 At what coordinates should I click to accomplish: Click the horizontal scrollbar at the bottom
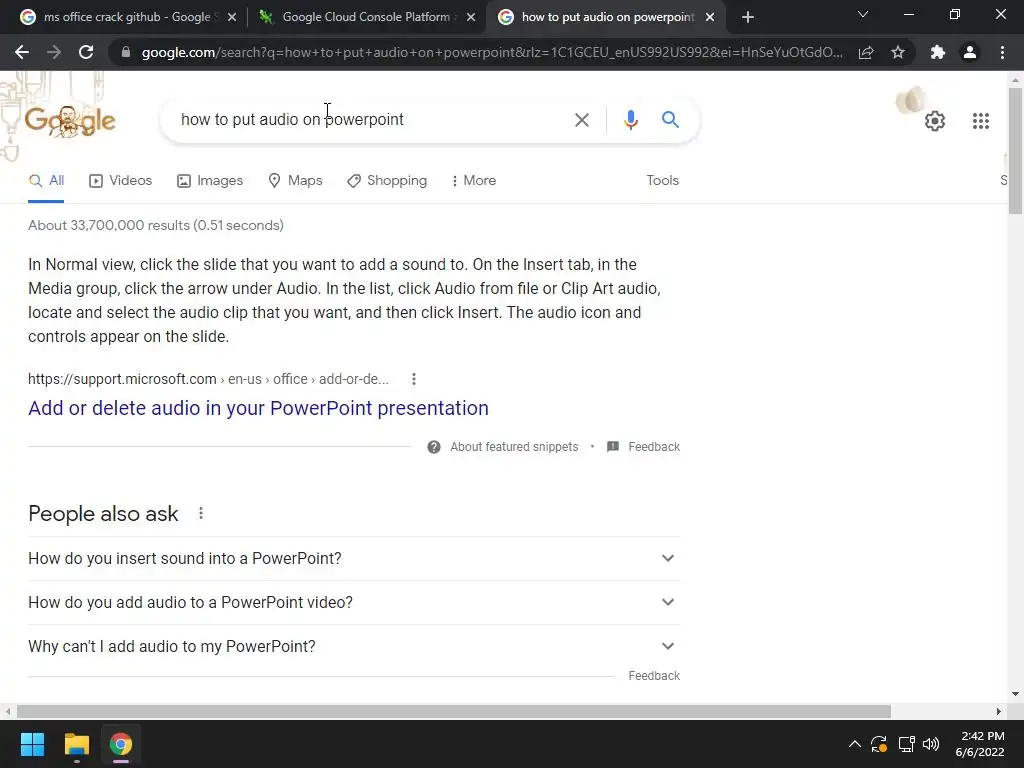[x=453, y=711]
